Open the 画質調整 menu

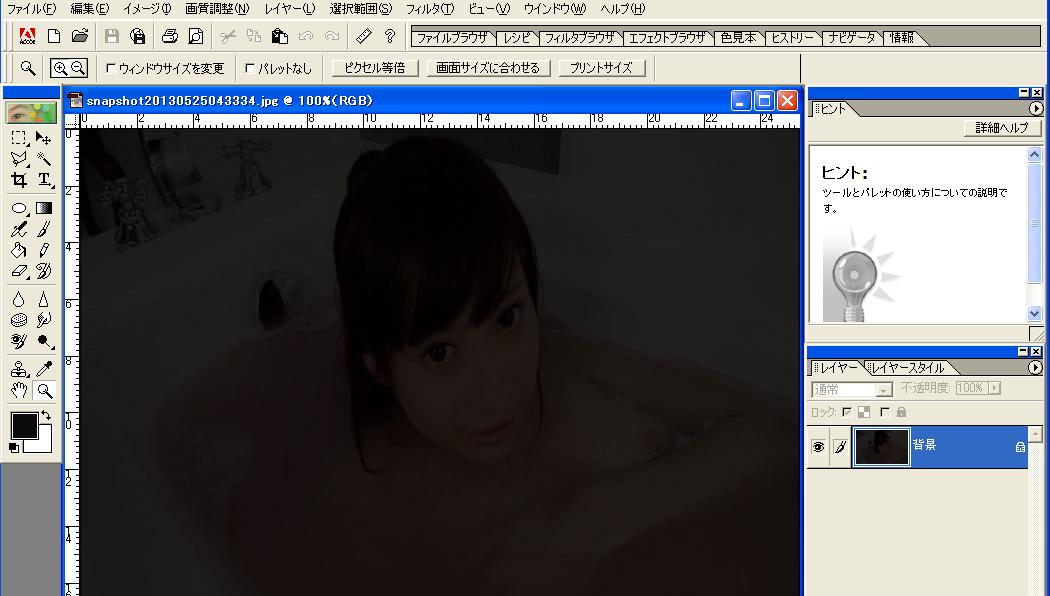(x=217, y=9)
